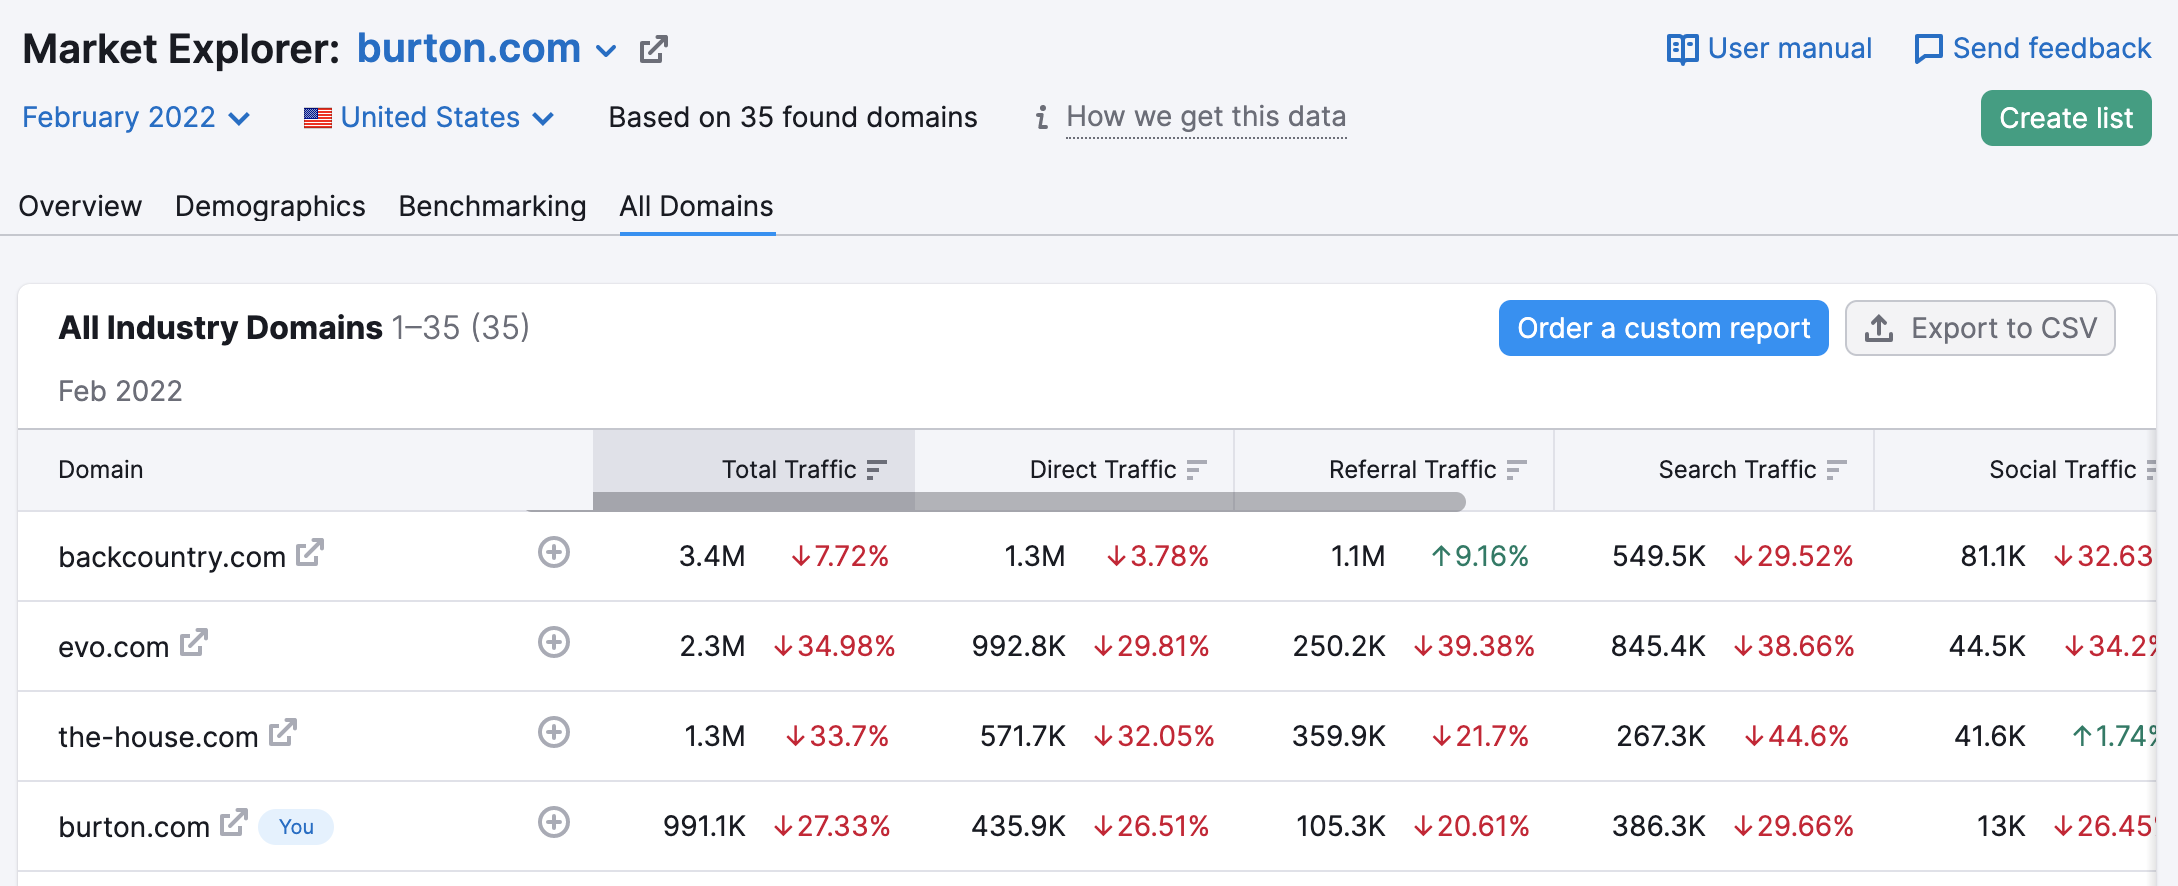Click the the-house.com domain name

(x=158, y=737)
